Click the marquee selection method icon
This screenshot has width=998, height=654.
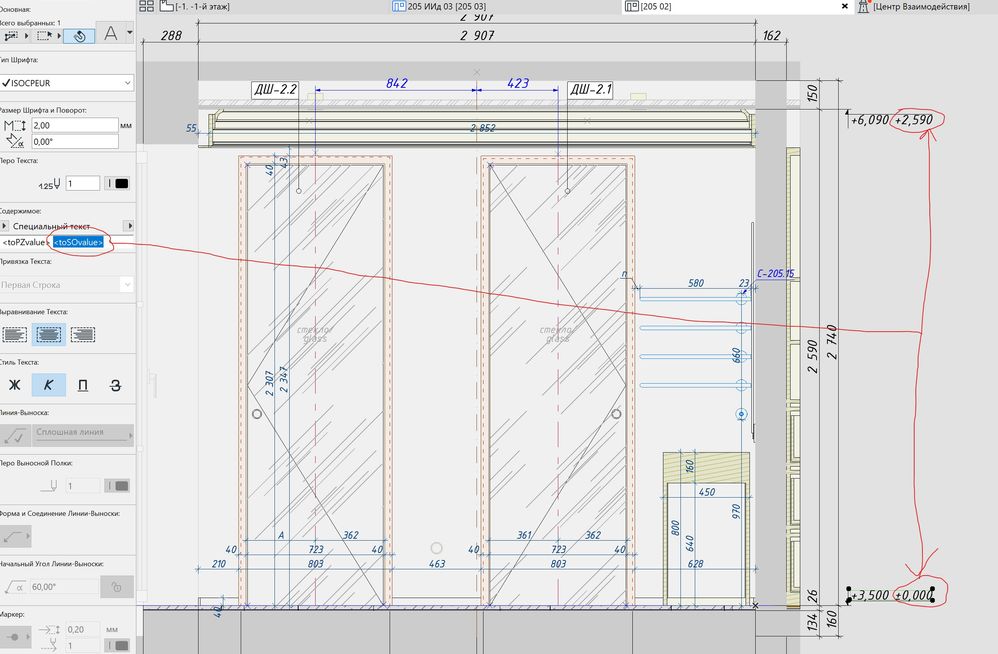[44, 36]
